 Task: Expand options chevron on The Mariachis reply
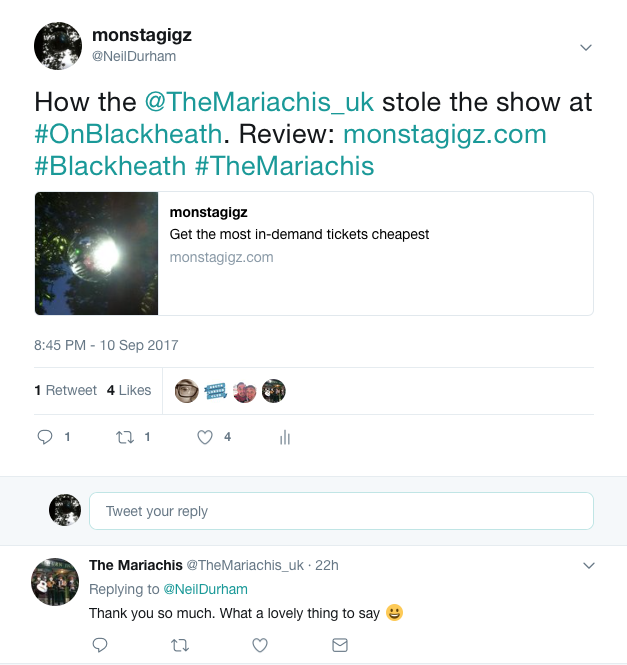589,565
